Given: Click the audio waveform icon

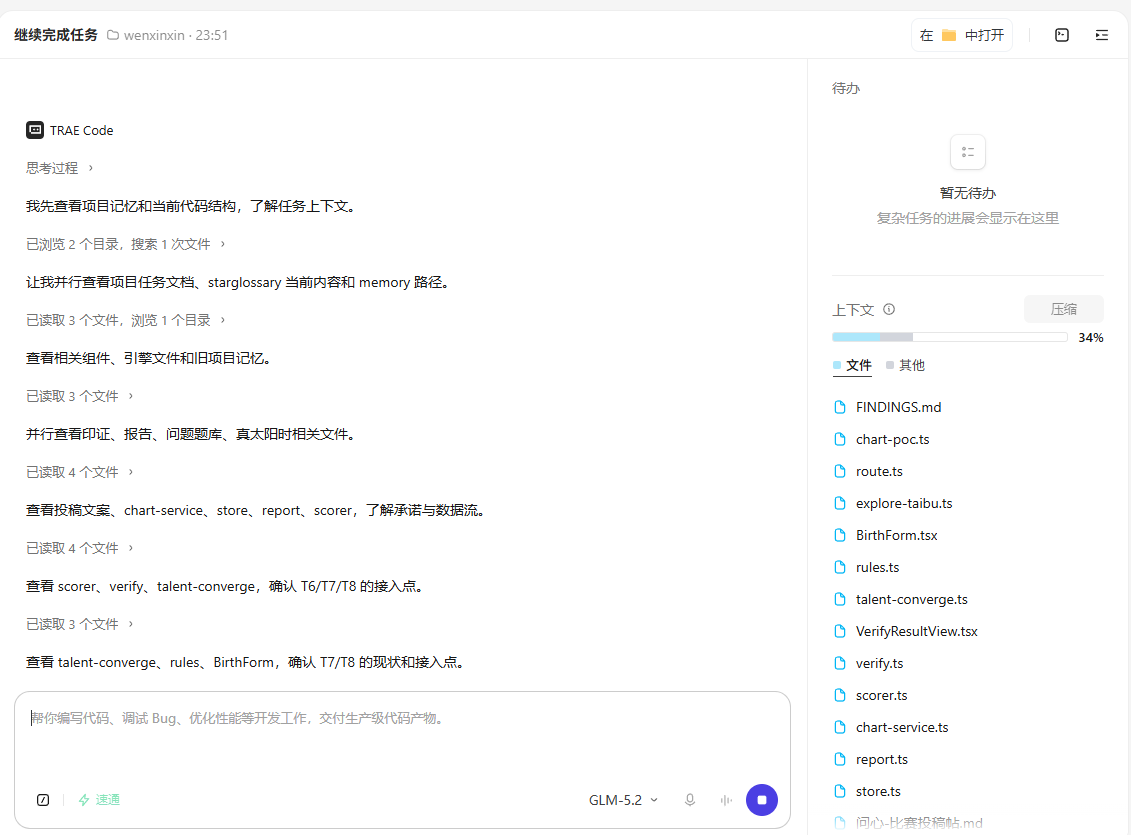Looking at the screenshot, I should coord(726,800).
